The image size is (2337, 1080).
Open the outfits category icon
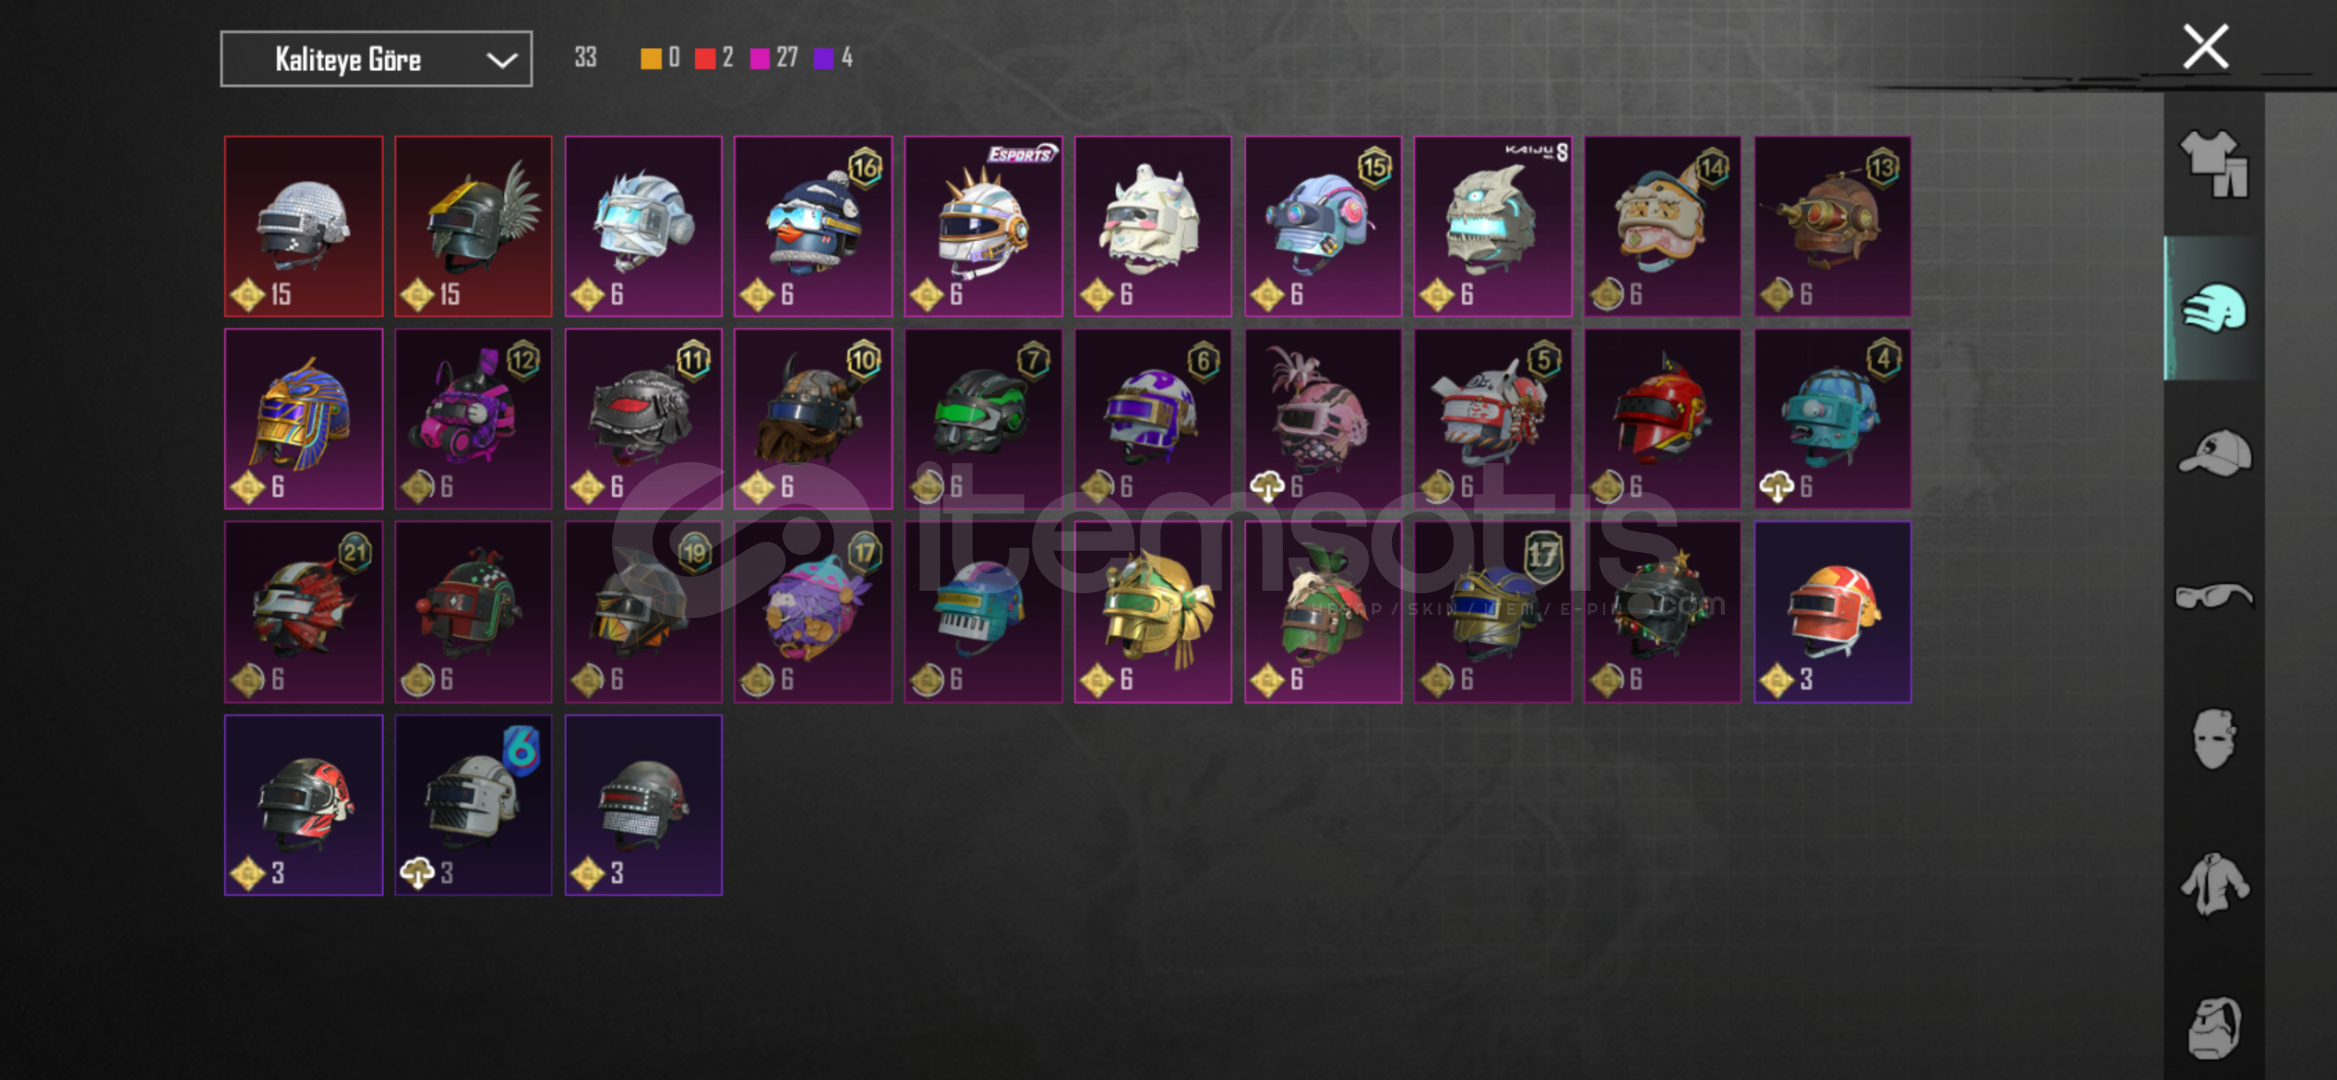pyautogui.click(x=2214, y=164)
